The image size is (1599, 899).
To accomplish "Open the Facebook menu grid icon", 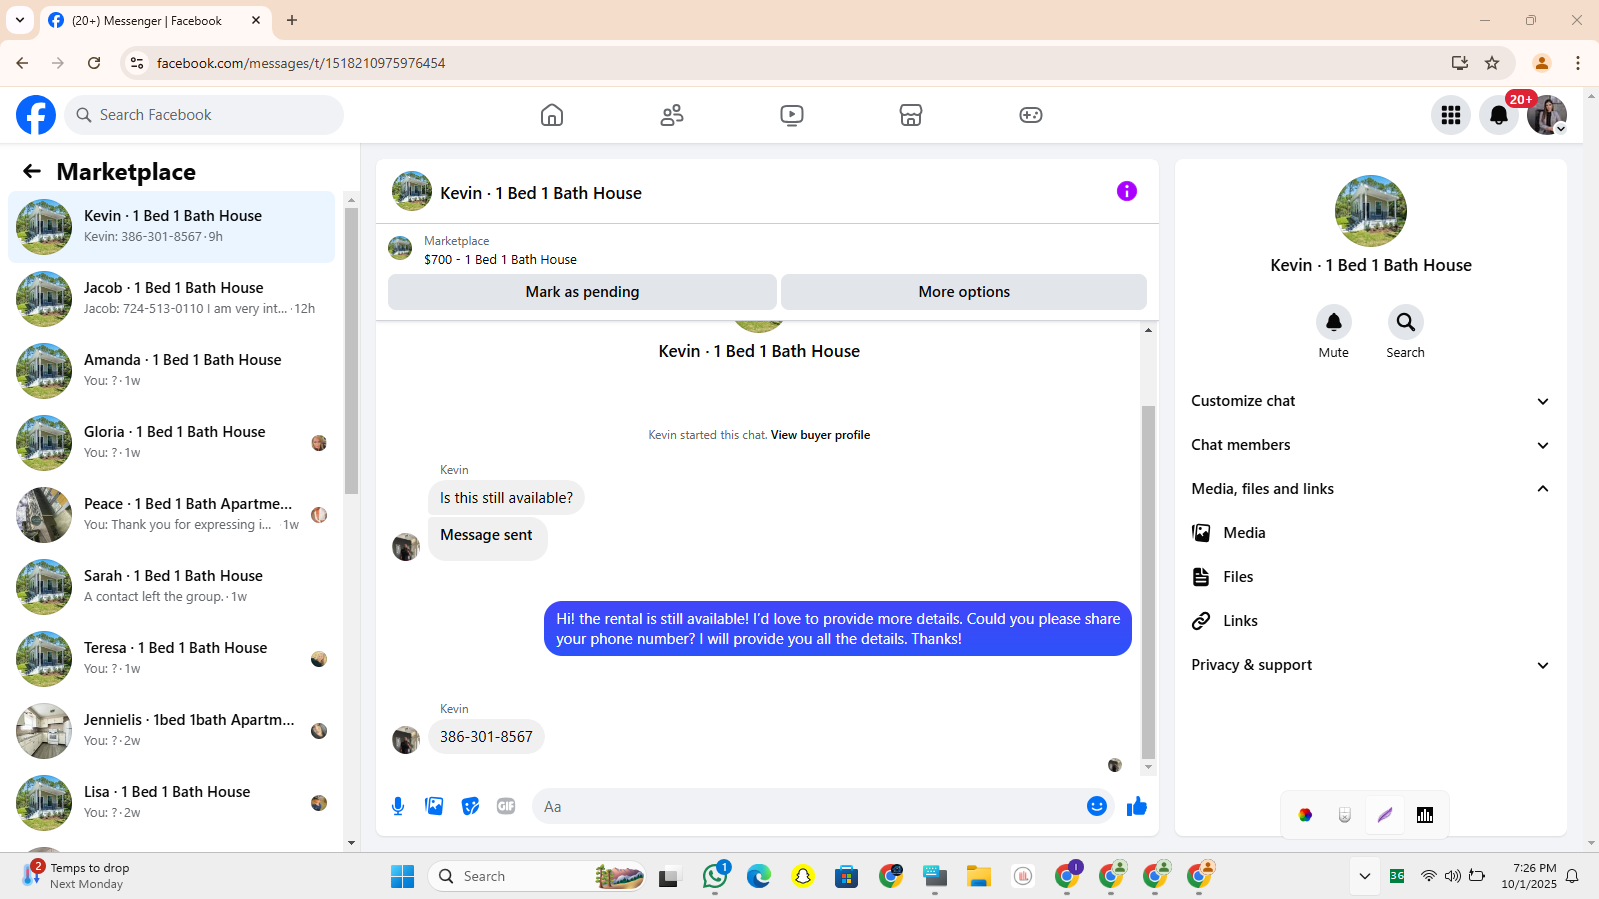I will pos(1451,115).
